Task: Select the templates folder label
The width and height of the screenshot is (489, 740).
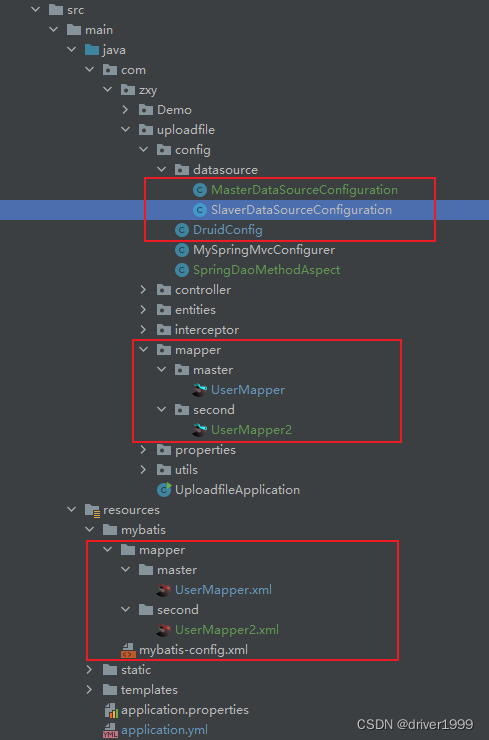Action: 149,690
